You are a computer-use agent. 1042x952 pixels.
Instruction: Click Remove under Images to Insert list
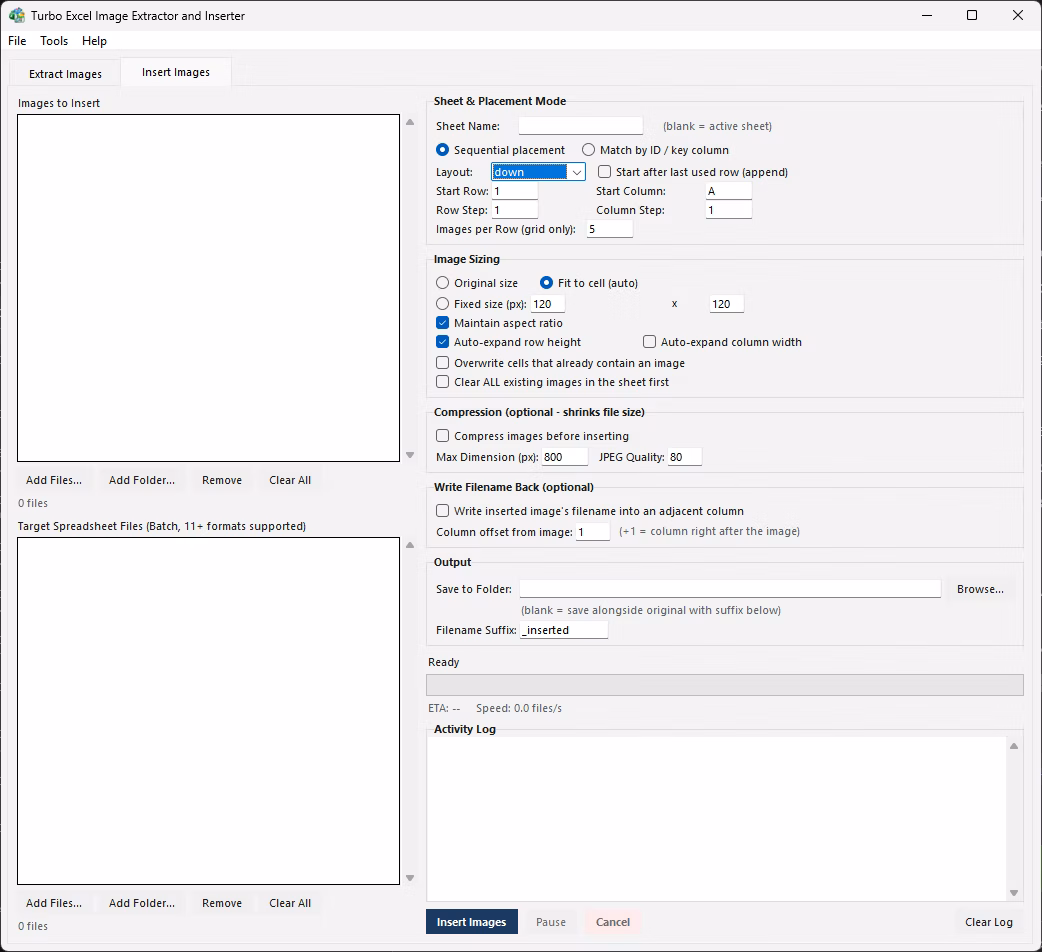click(222, 480)
